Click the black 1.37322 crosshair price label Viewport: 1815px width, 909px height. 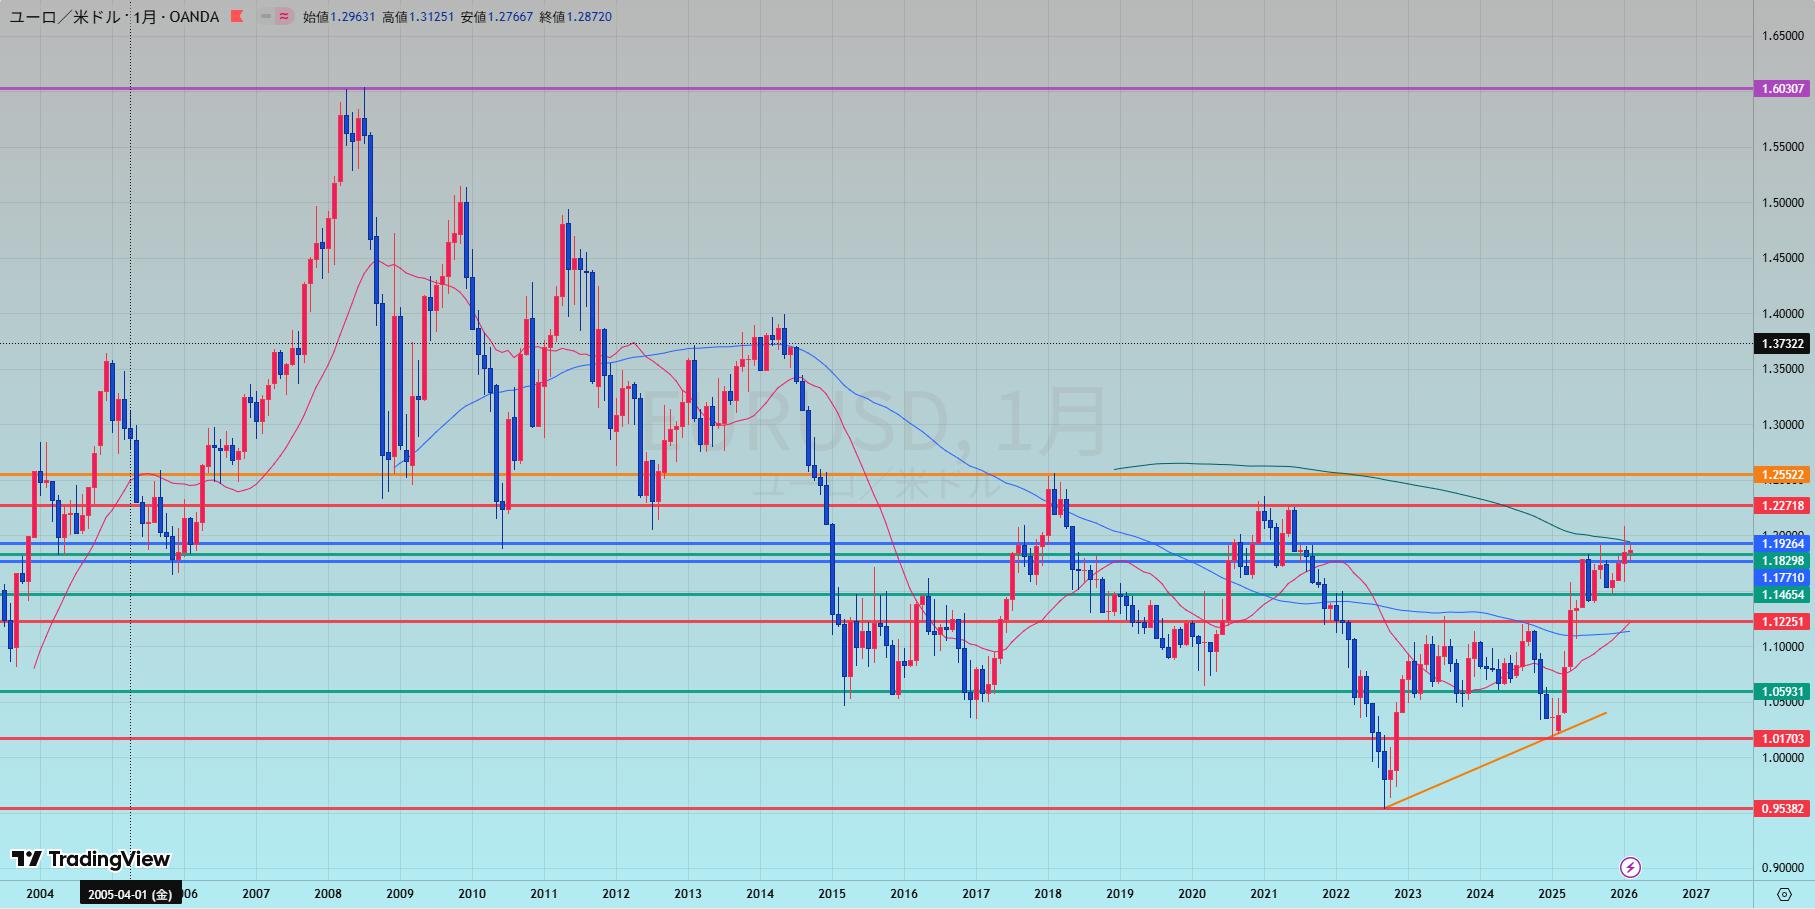(x=1782, y=344)
